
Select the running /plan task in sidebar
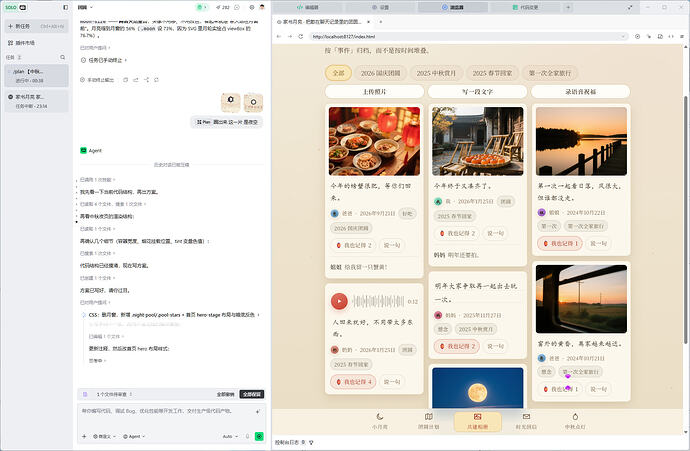pyautogui.click(x=37, y=76)
